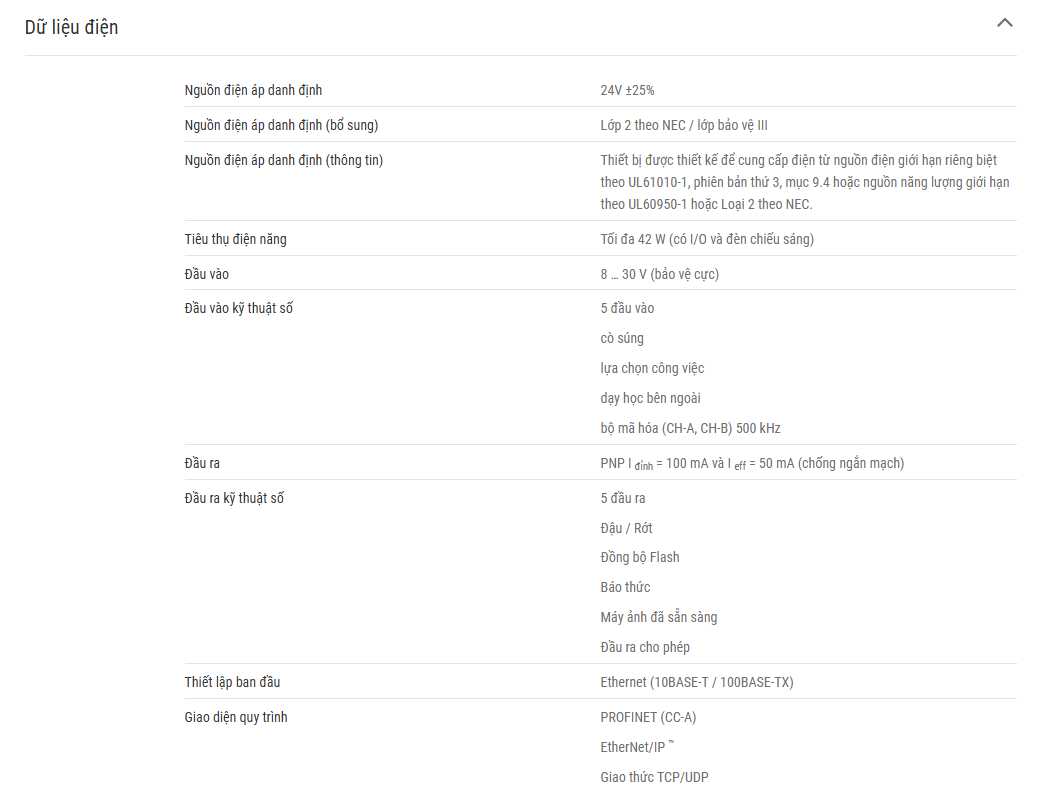Select the Nguồn điện áp danh định label

coord(253,90)
